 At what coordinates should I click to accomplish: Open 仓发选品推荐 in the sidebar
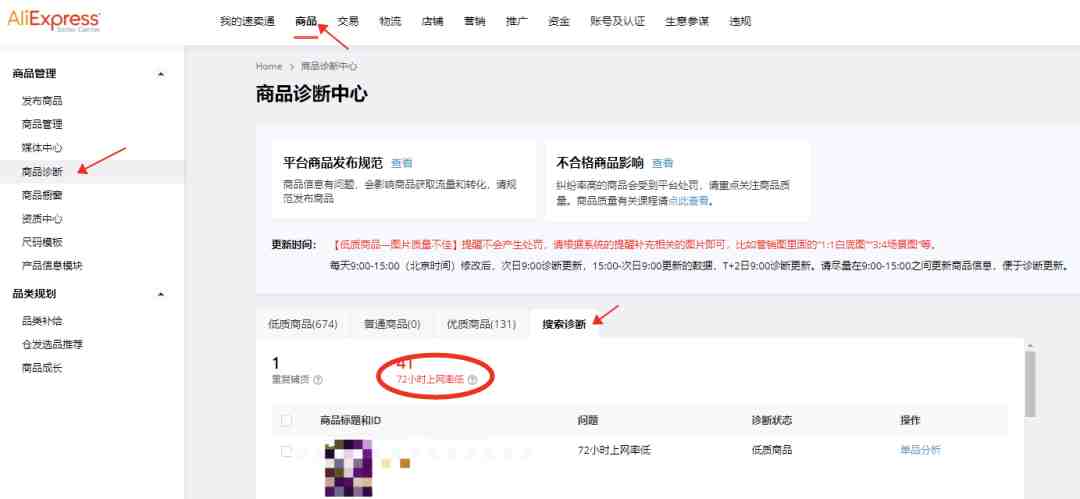tap(52, 344)
